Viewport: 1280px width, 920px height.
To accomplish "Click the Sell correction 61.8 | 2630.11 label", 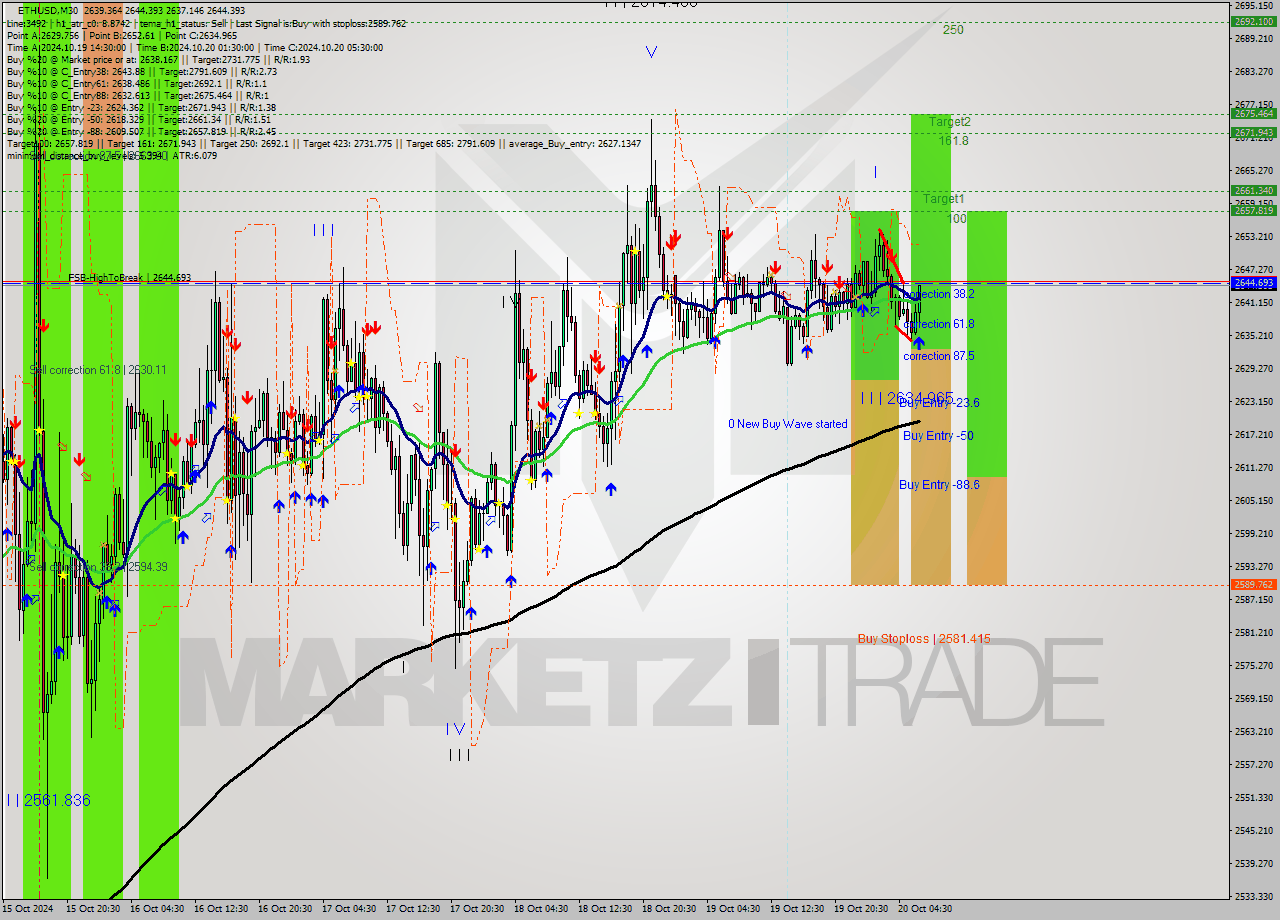I will tap(98, 370).
